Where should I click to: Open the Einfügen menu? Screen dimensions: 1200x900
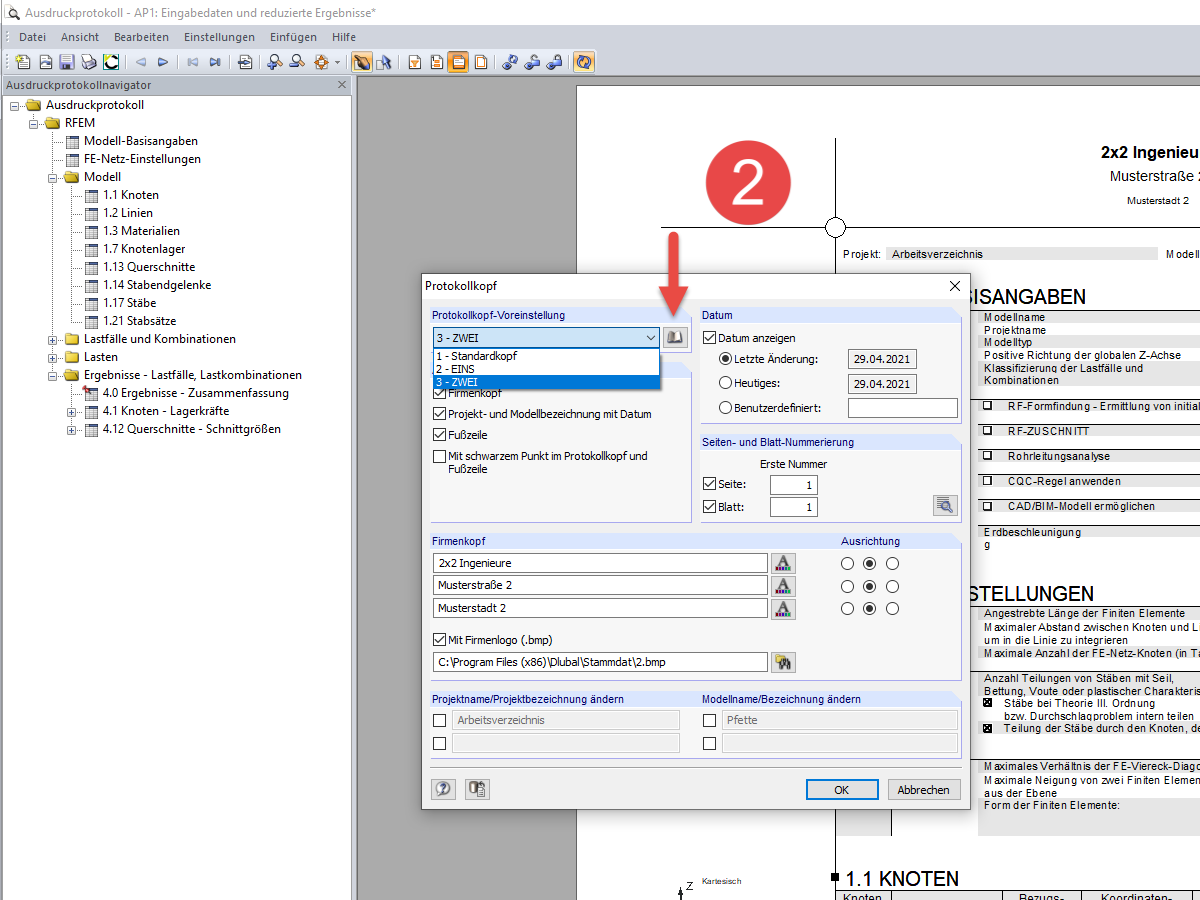tap(293, 37)
